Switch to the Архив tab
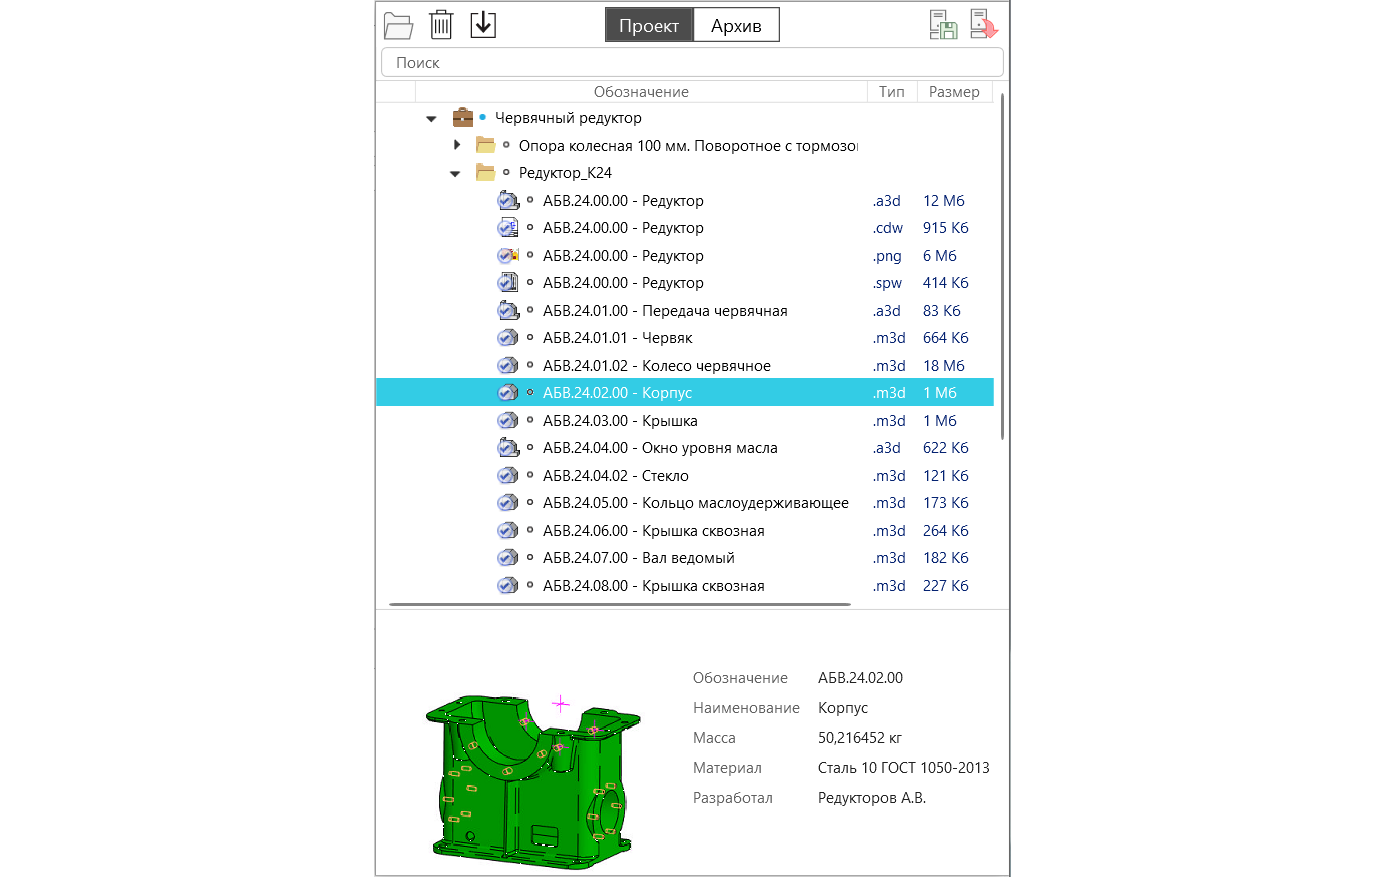The image size is (1385, 877). point(736,26)
